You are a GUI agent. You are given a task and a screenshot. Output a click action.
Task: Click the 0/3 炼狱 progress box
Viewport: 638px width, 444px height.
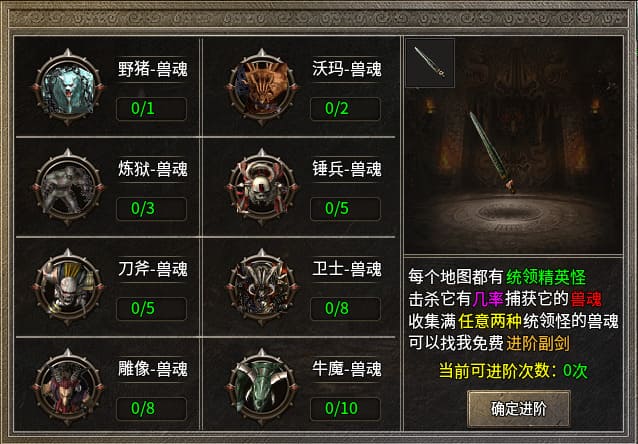click(x=151, y=208)
